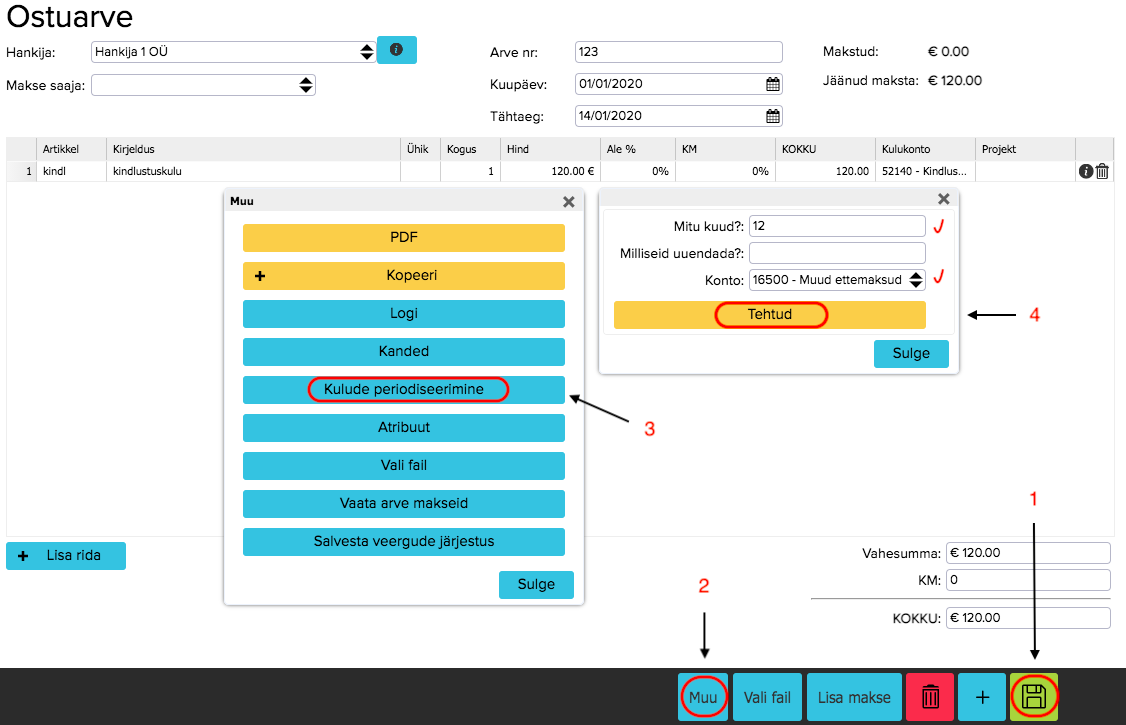Show row 1 info icon details
Screen dimensions: 1126x725
(1086, 172)
